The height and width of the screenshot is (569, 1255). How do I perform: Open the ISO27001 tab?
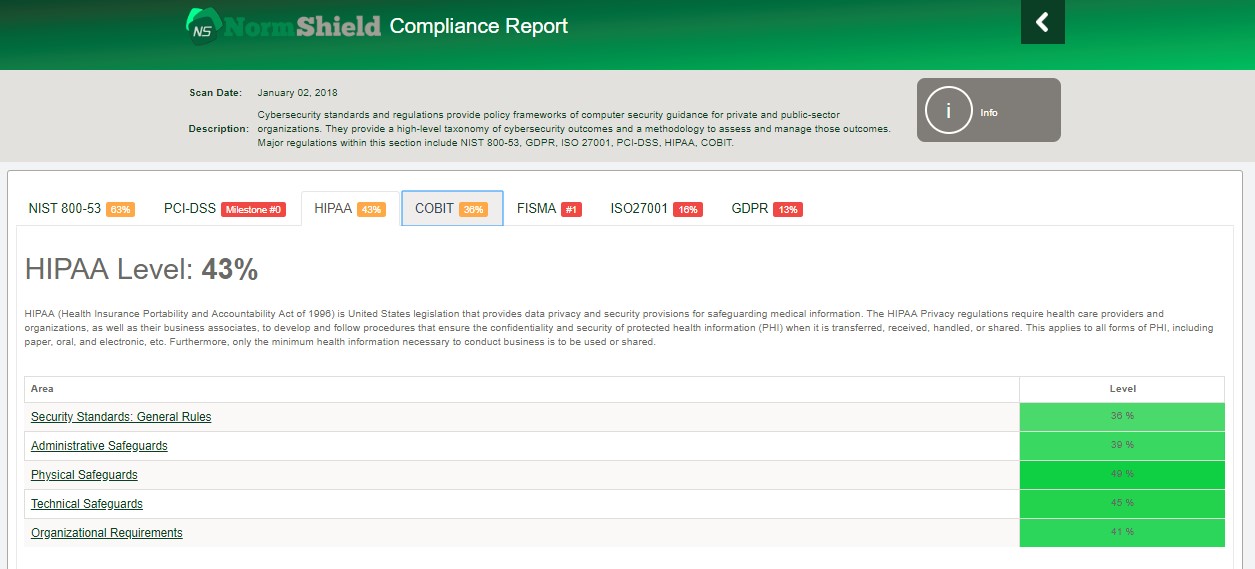click(x=656, y=208)
